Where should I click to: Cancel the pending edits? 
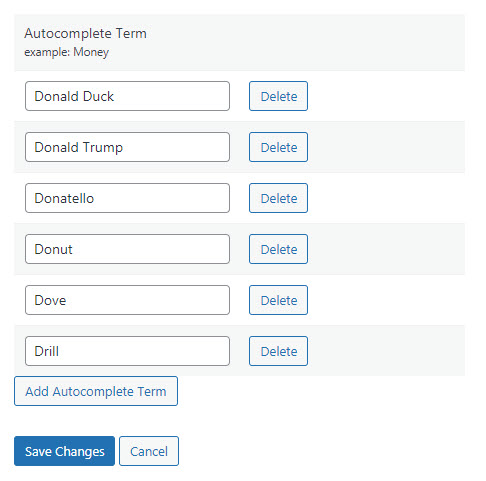point(149,451)
